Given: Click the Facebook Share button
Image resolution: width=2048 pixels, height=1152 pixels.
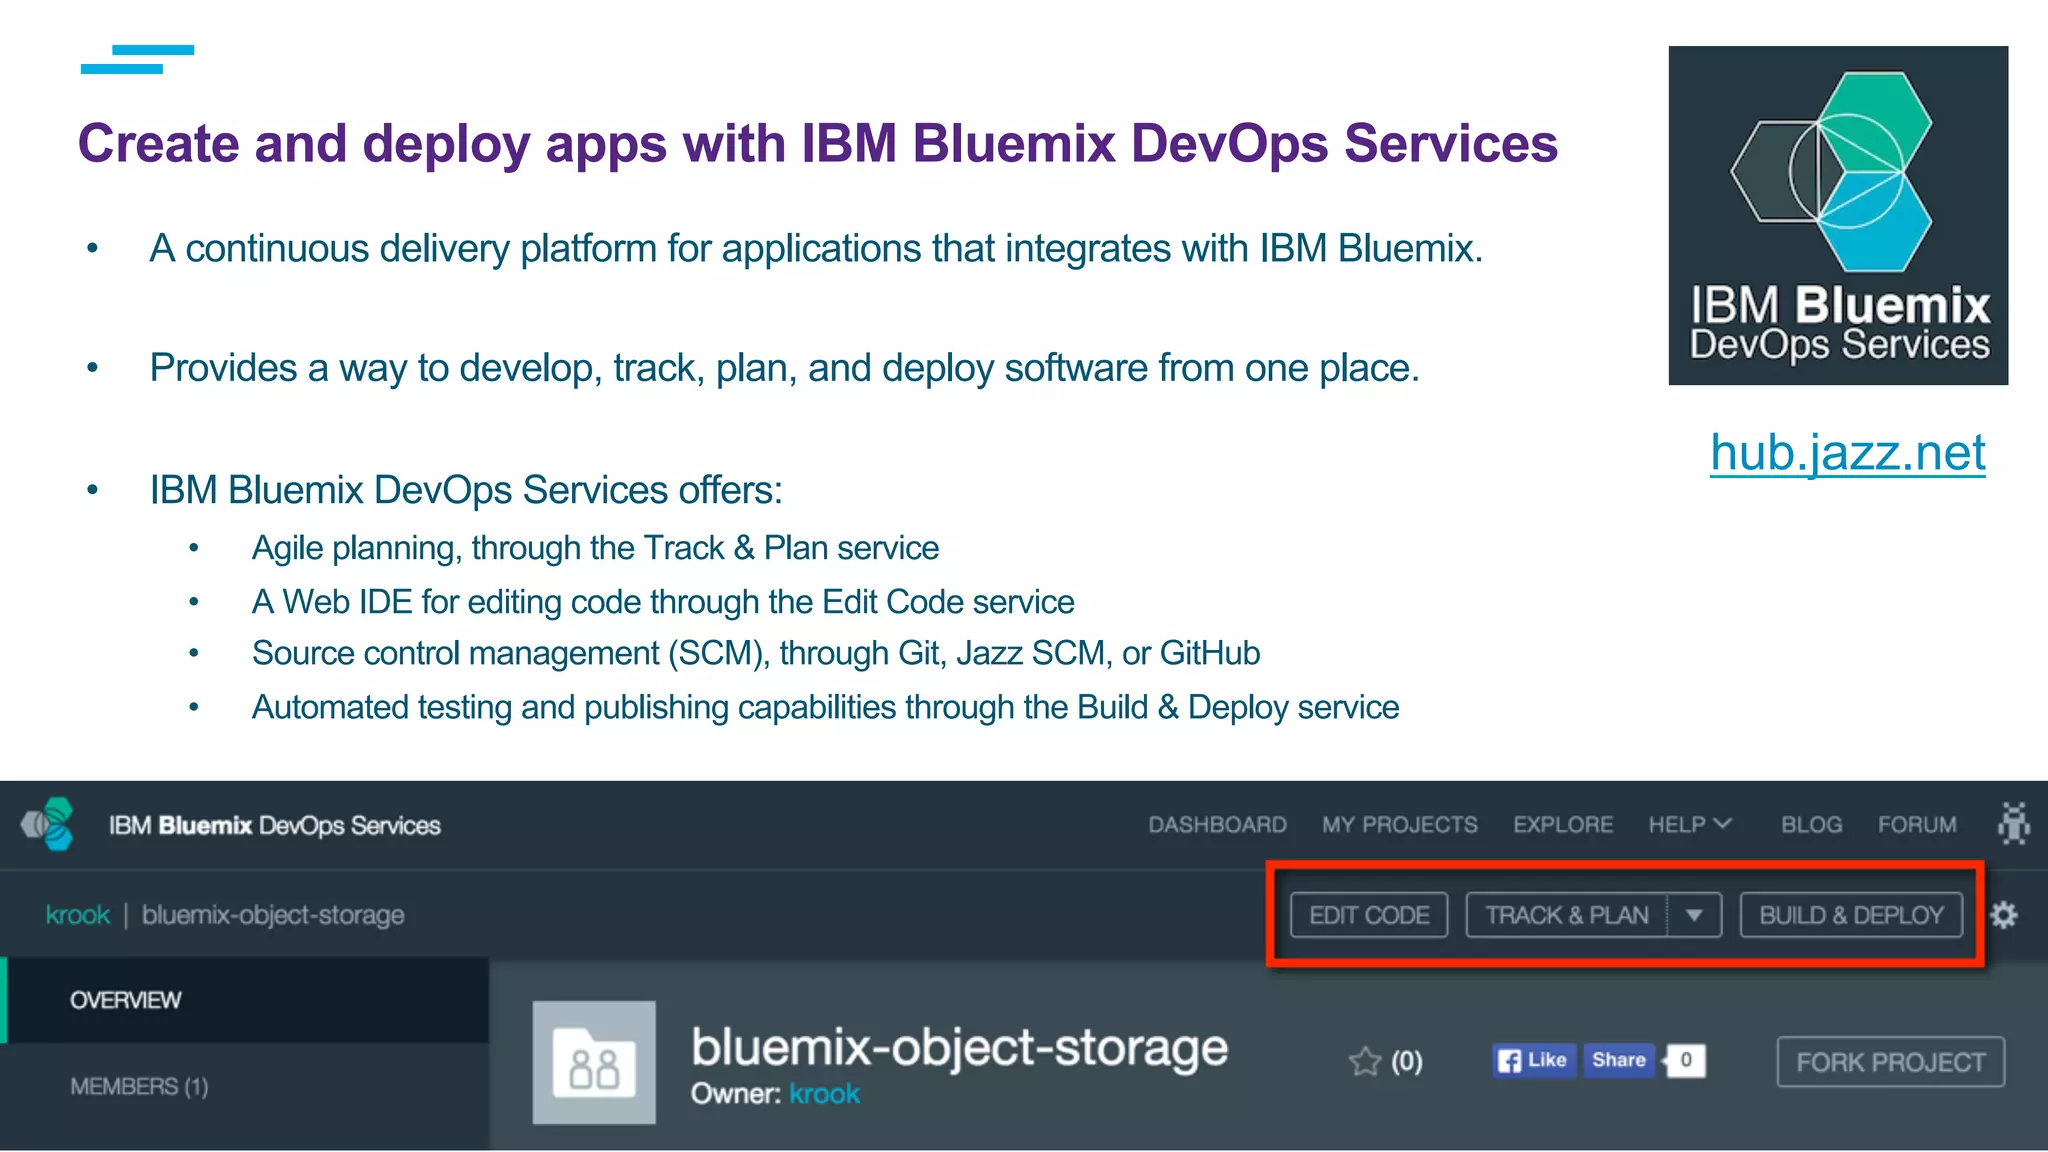Looking at the screenshot, I should (x=1618, y=1060).
